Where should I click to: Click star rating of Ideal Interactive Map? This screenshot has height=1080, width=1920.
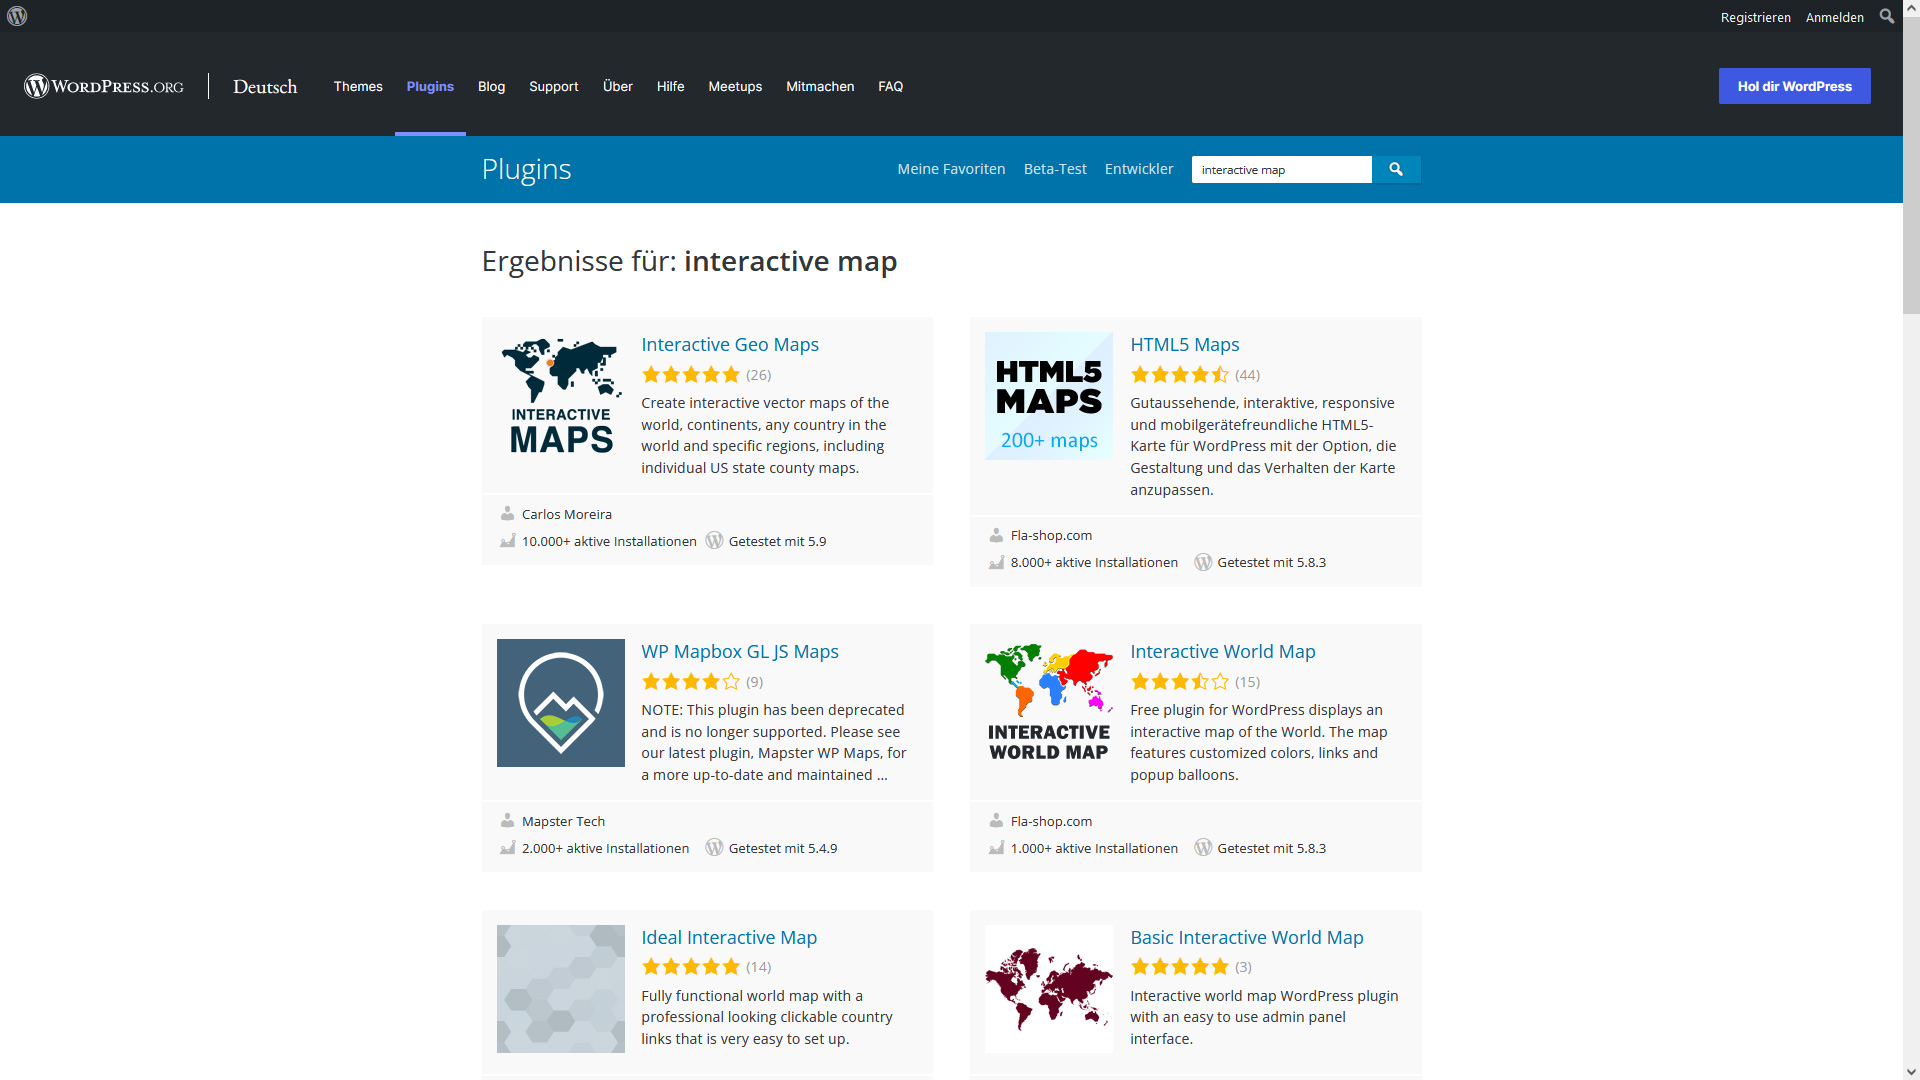tap(691, 967)
